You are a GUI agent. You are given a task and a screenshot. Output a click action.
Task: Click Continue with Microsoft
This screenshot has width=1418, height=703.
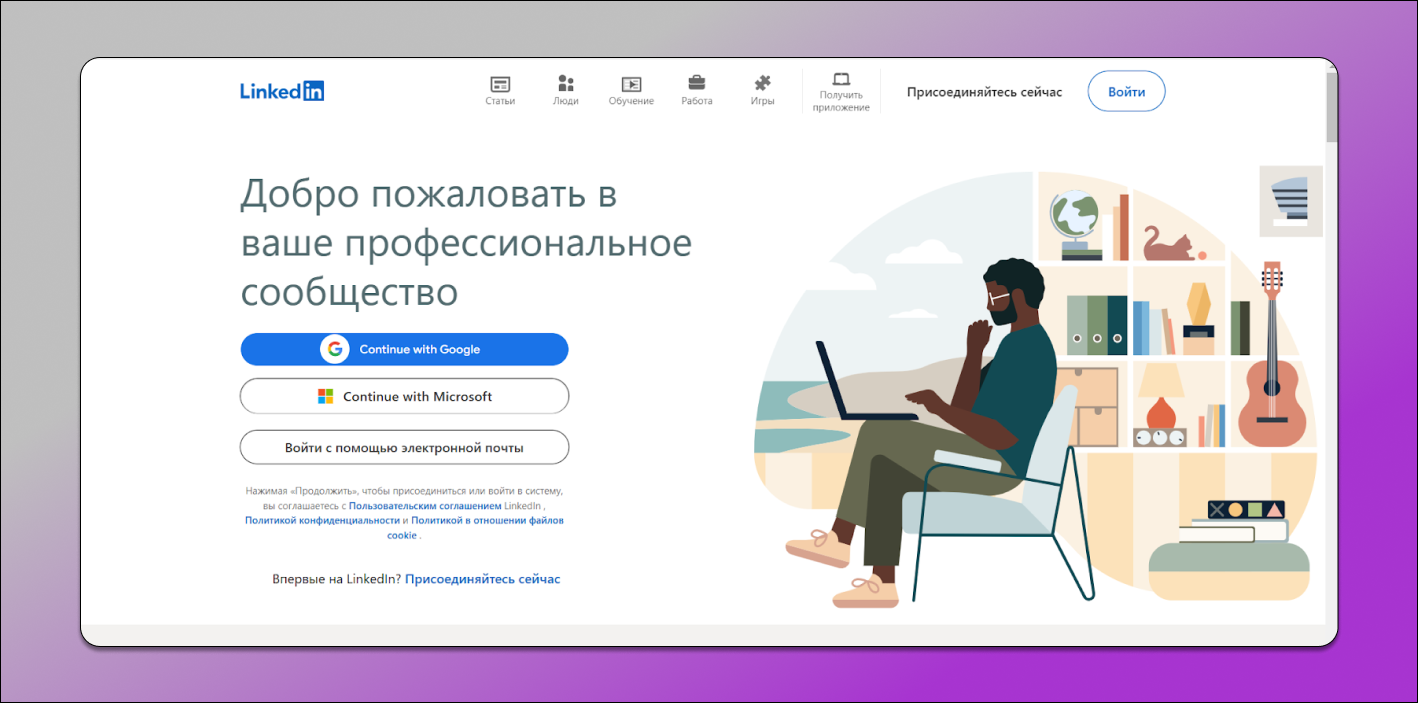404,396
